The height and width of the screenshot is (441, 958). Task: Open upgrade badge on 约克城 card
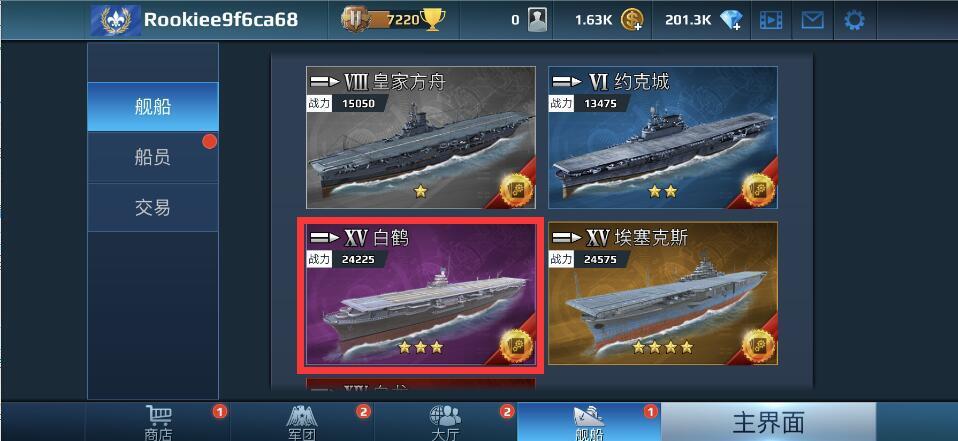click(x=758, y=189)
